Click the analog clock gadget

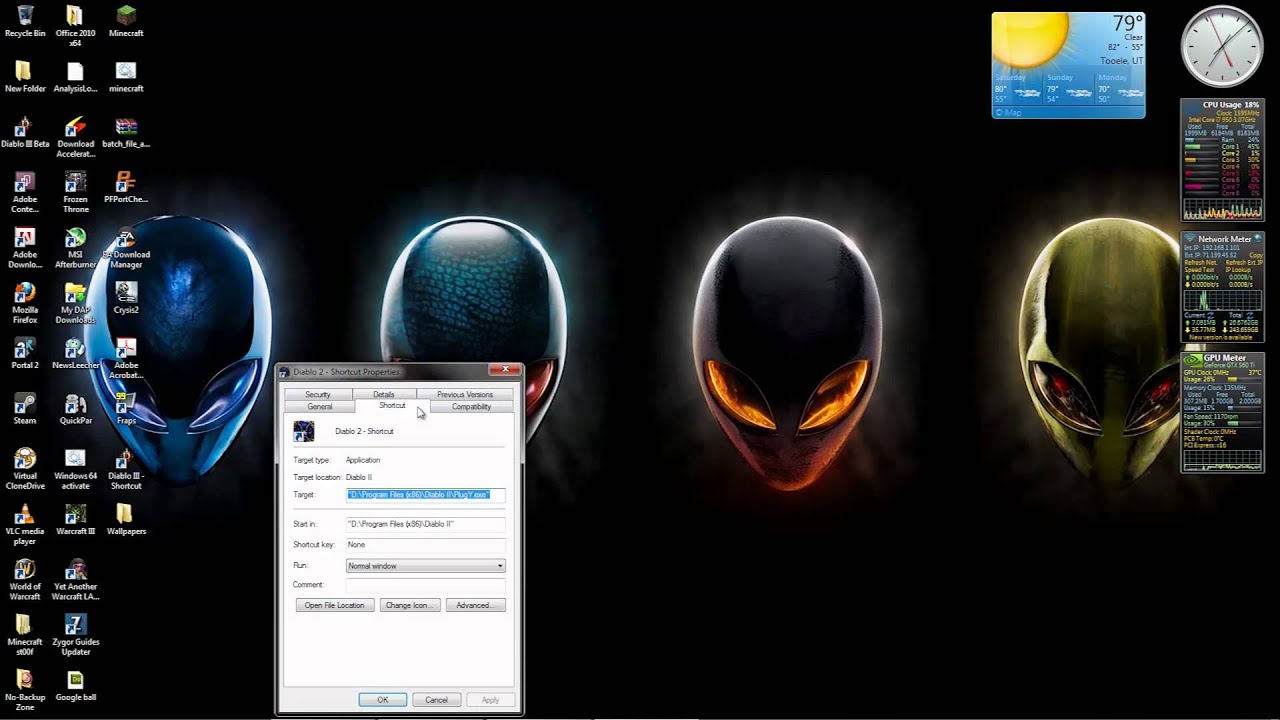(x=1222, y=47)
